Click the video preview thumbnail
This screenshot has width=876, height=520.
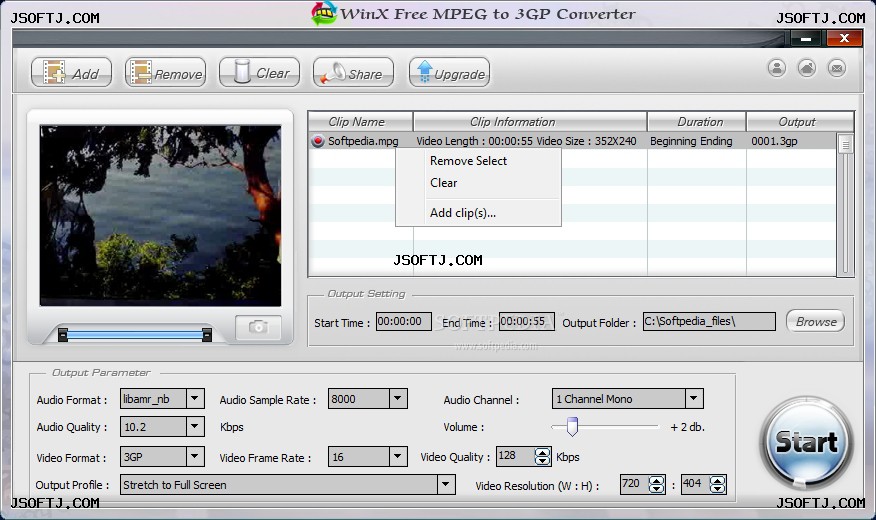(160, 216)
